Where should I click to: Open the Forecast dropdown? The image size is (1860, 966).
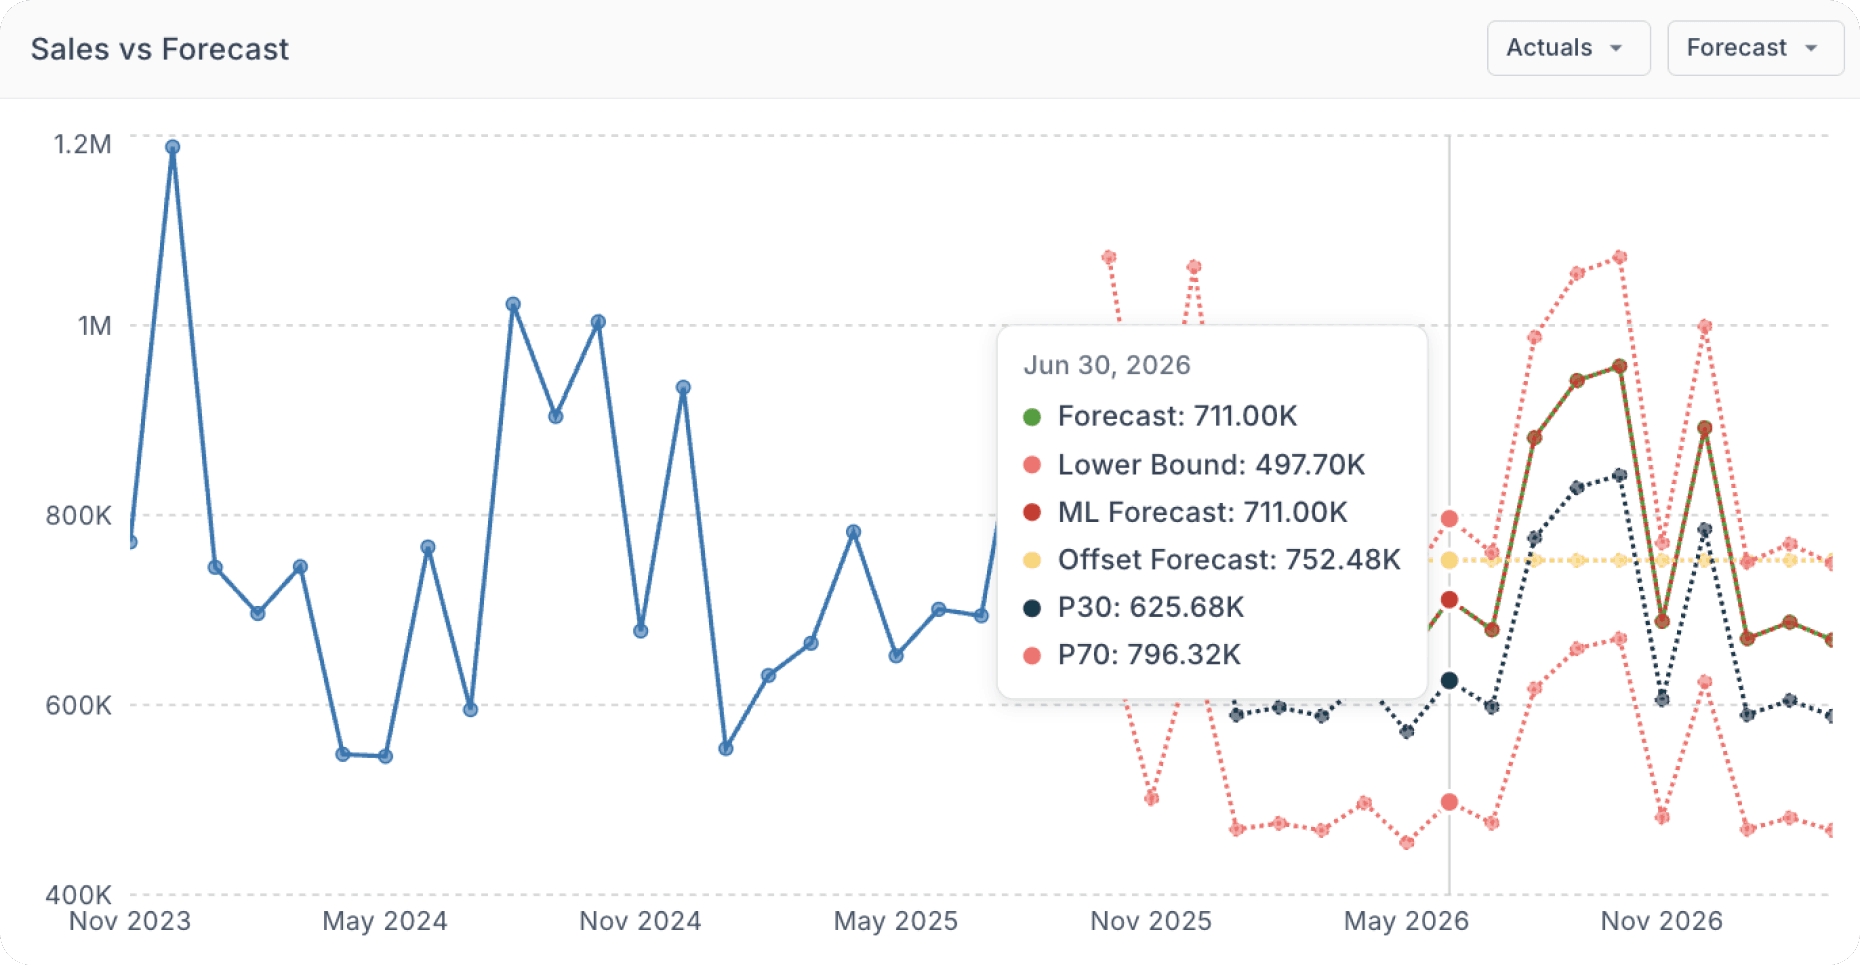(x=1755, y=47)
